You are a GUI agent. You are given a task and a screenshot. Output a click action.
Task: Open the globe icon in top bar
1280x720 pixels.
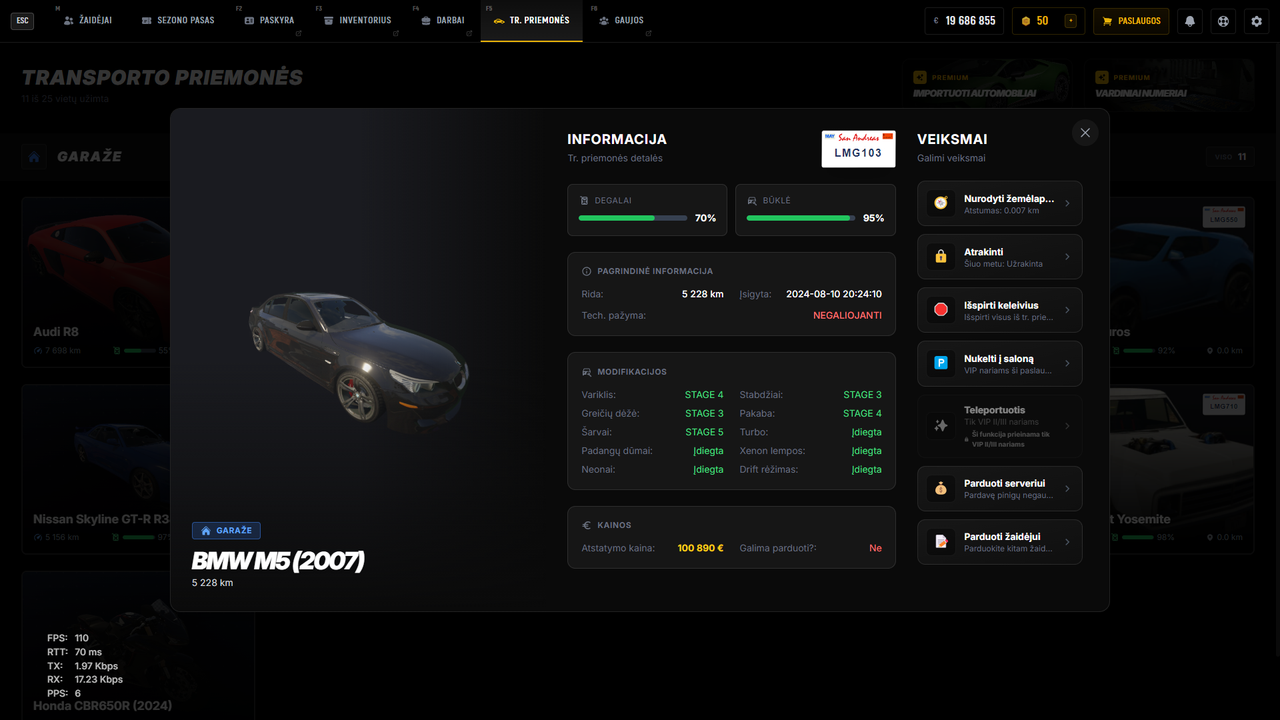pyautogui.click(x=1224, y=20)
